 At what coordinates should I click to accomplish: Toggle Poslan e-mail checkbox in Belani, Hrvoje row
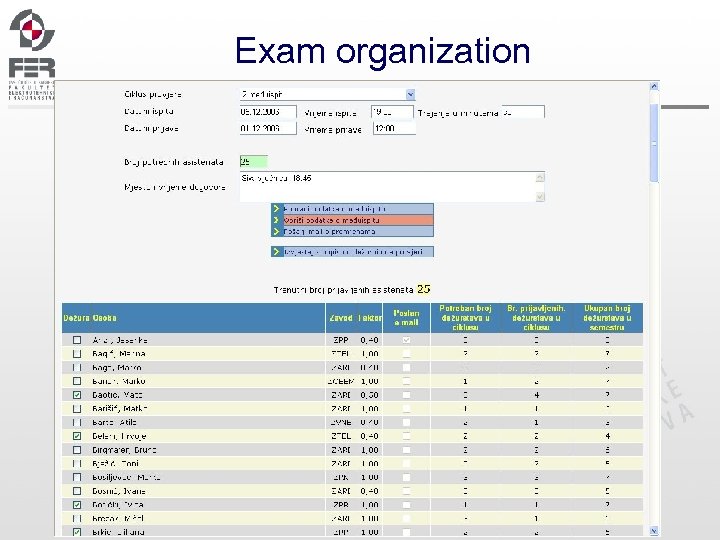coord(406,436)
